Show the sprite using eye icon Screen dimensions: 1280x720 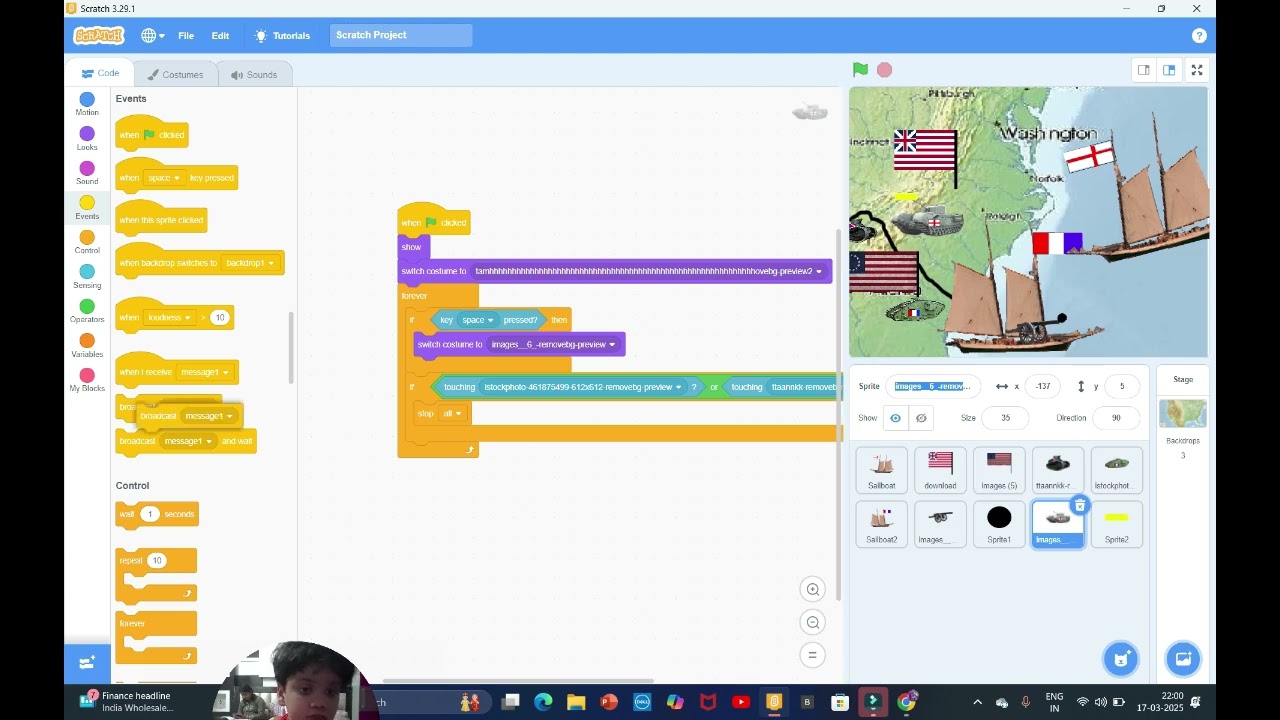895,418
